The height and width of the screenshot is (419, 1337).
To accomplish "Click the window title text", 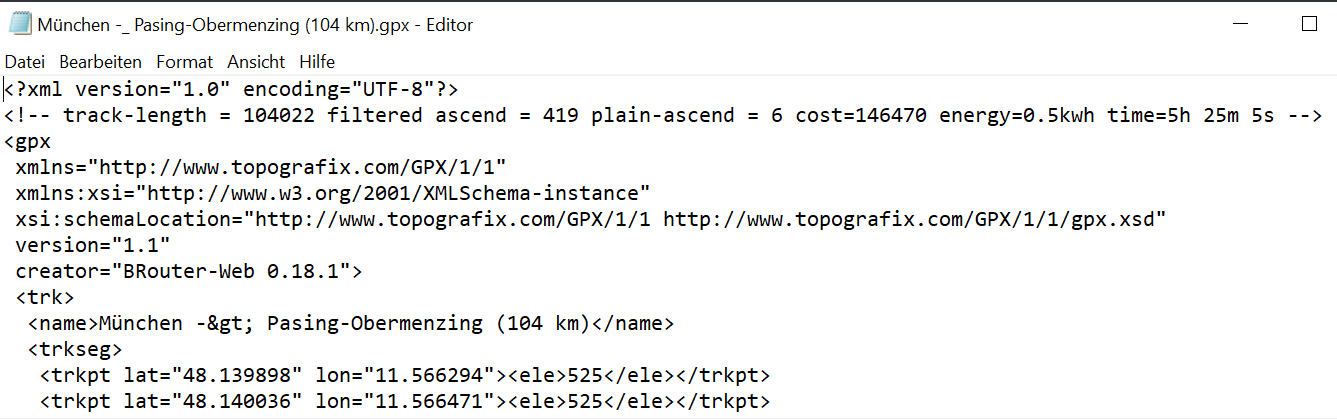I will (x=255, y=24).
